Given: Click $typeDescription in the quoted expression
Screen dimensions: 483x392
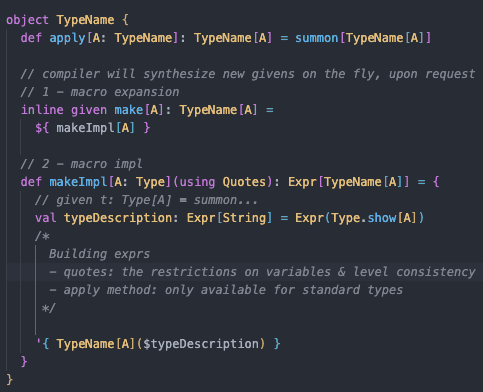Looking at the screenshot, I should click(x=201, y=344).
